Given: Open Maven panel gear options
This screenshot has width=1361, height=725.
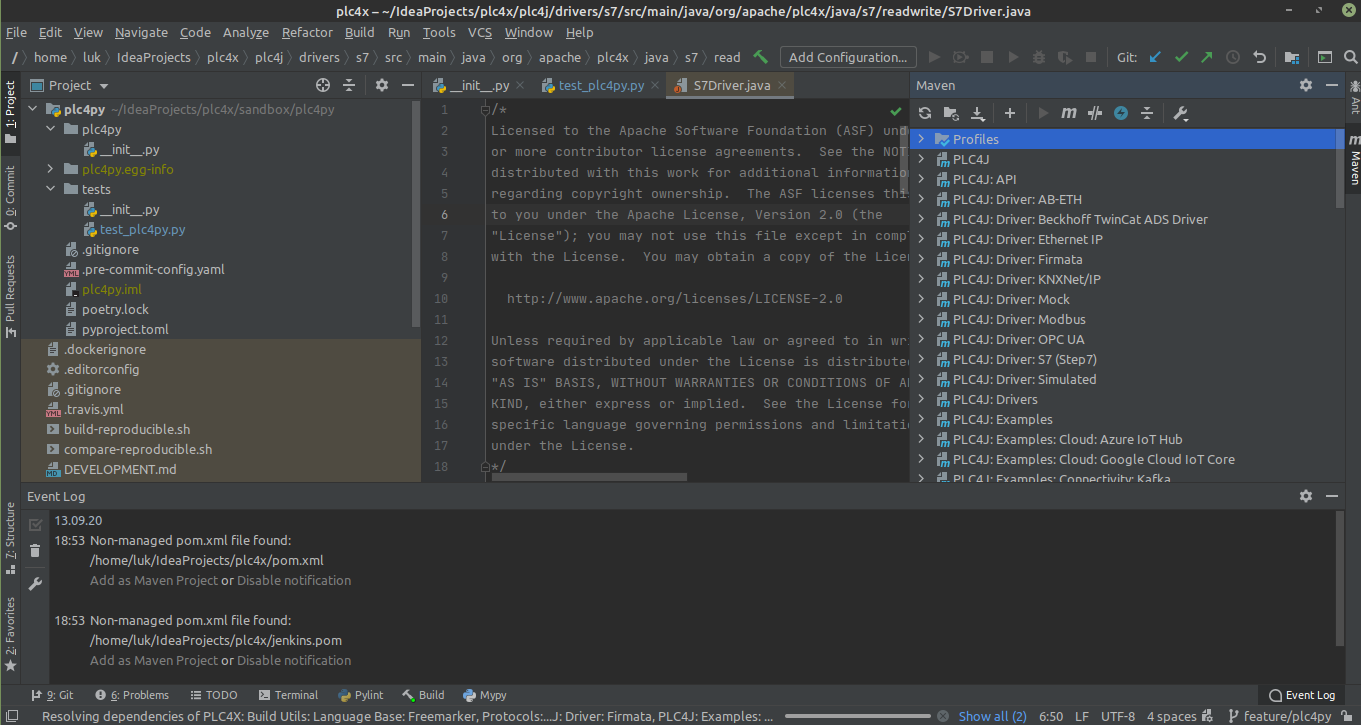Looking at the screenshot, I should 1305,86.
